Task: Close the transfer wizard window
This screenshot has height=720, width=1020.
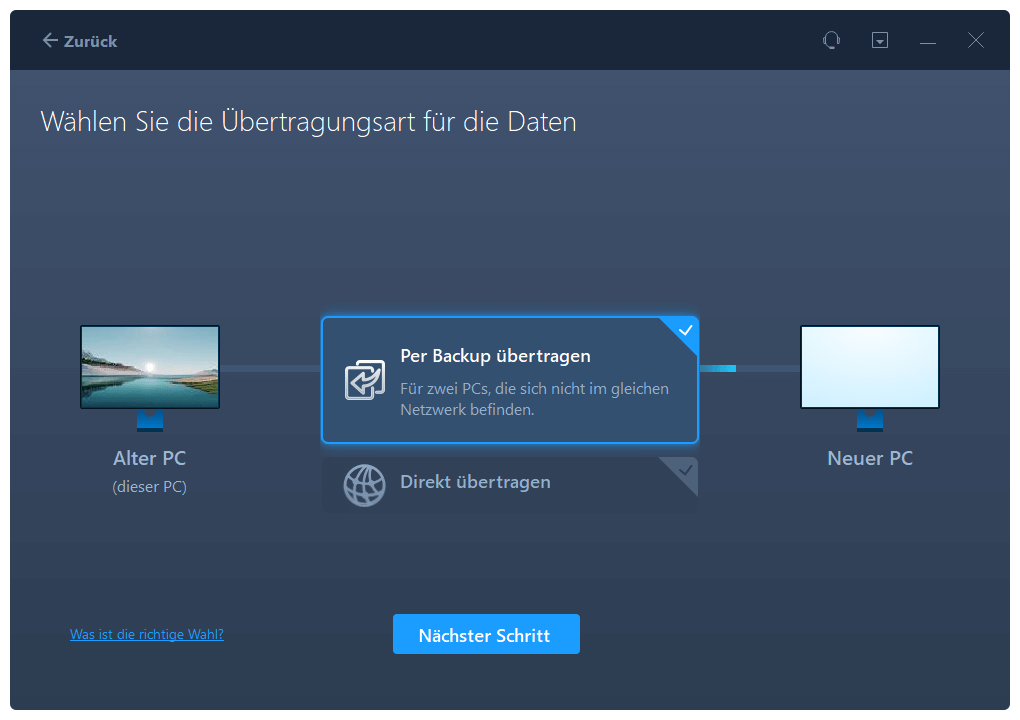Action: click(975, 40)
